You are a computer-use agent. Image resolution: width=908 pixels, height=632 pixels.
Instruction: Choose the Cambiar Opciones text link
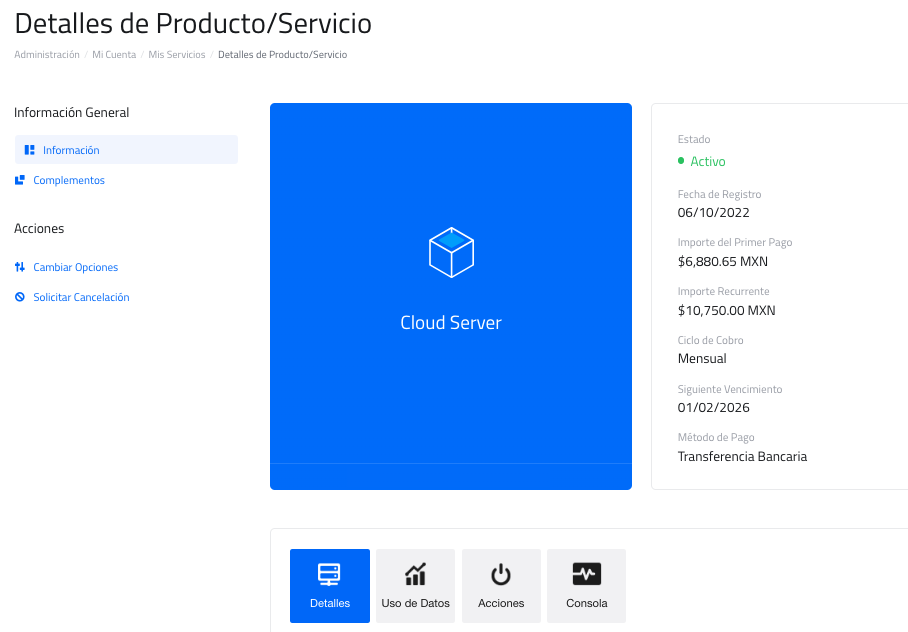click(x=76, y=267)
